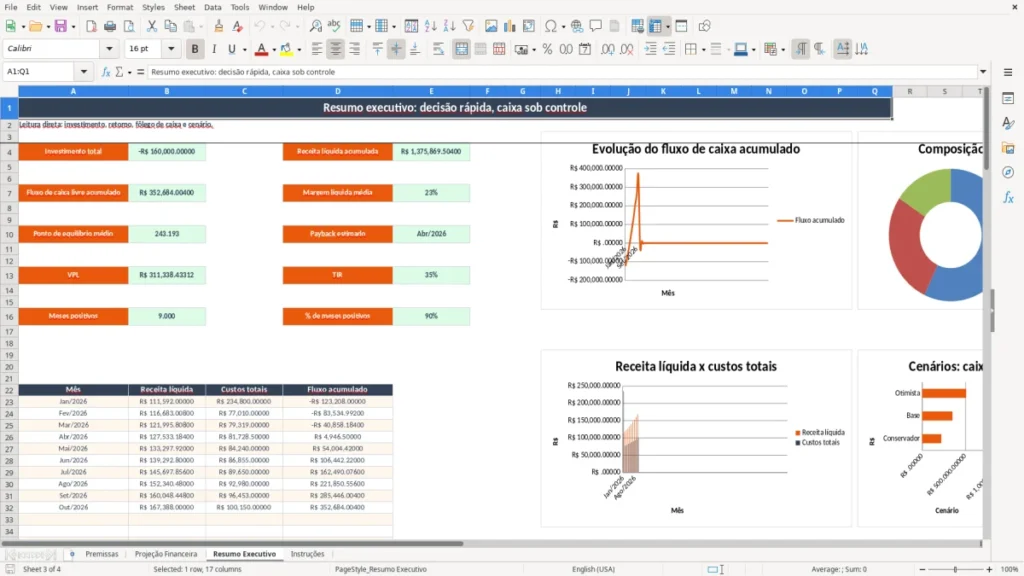1024x576 pixels.
Task: Insert a comment
Action: [x=596, y=26]
